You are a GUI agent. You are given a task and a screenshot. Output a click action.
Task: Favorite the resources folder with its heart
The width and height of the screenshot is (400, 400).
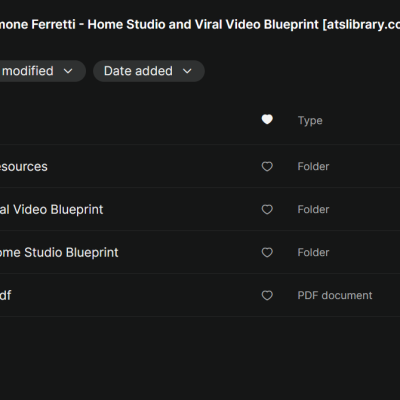[x=267, y=166]
